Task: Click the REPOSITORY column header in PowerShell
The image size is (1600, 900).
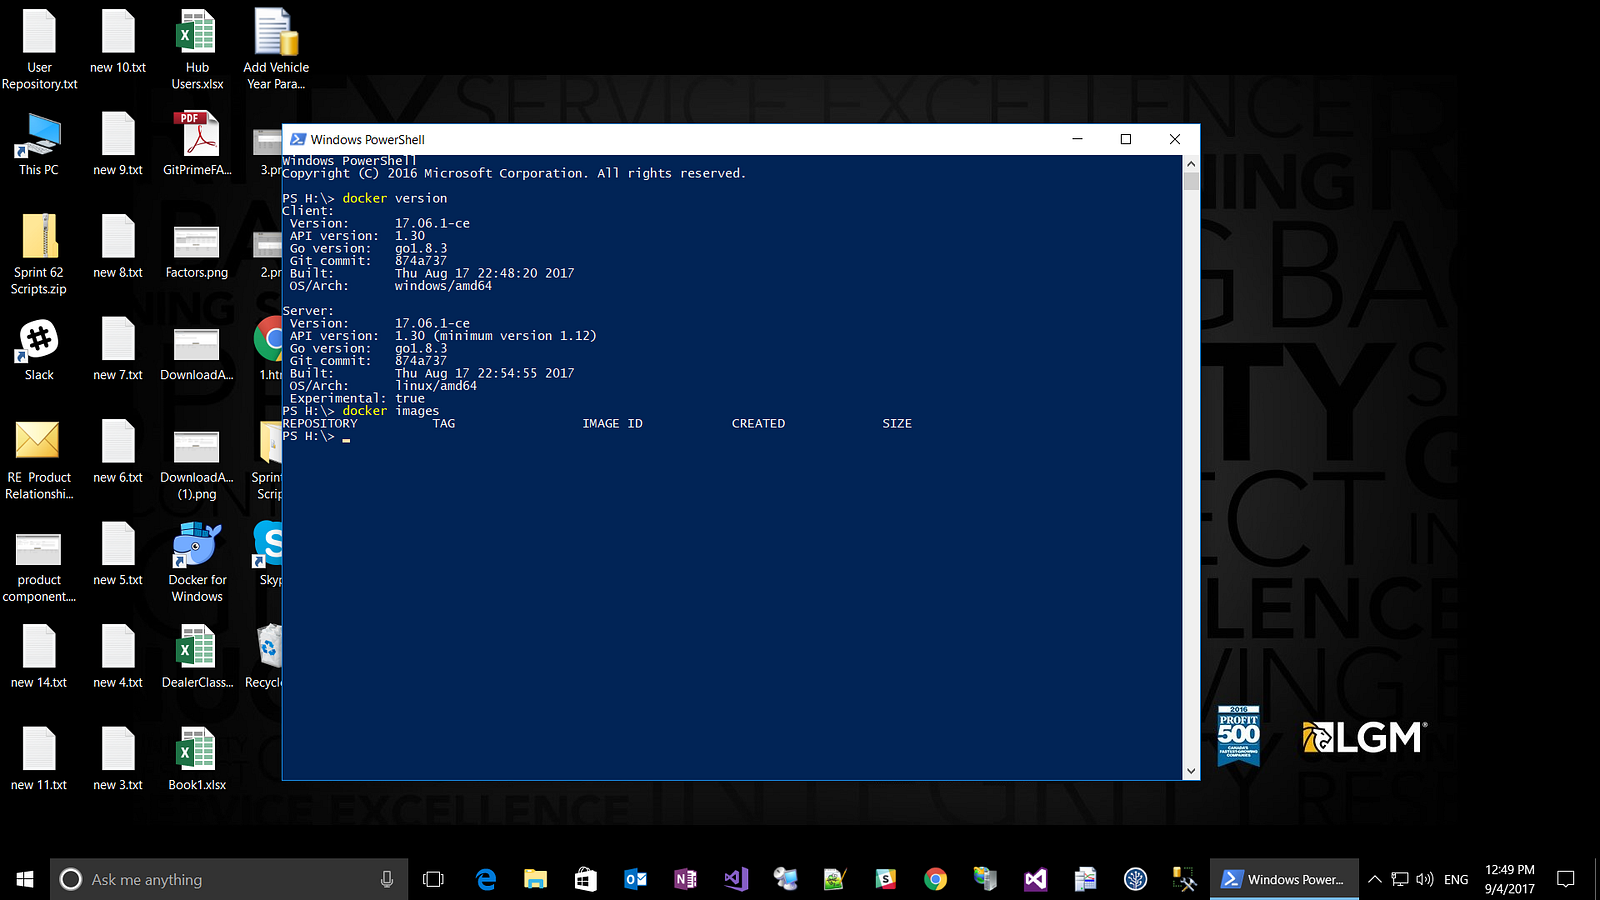Action: [320, 424]
